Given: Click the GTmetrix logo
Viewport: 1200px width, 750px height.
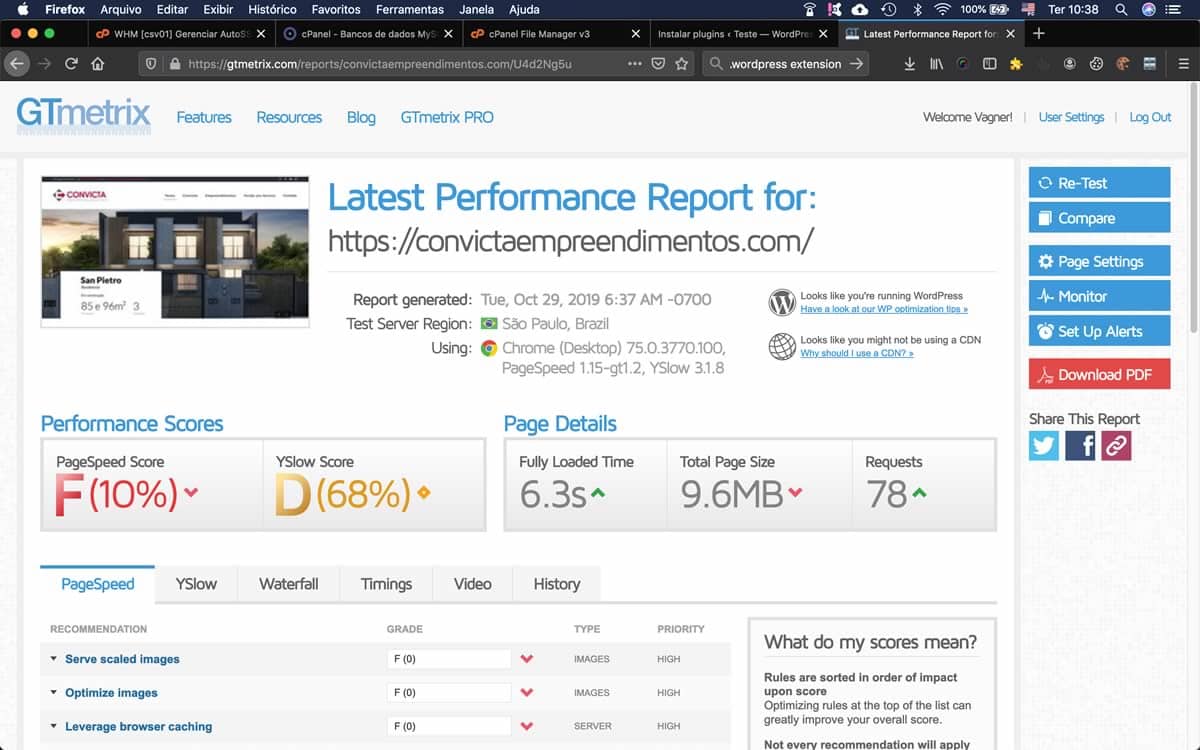Looking at the screenshot, I should tap(83, 115).
